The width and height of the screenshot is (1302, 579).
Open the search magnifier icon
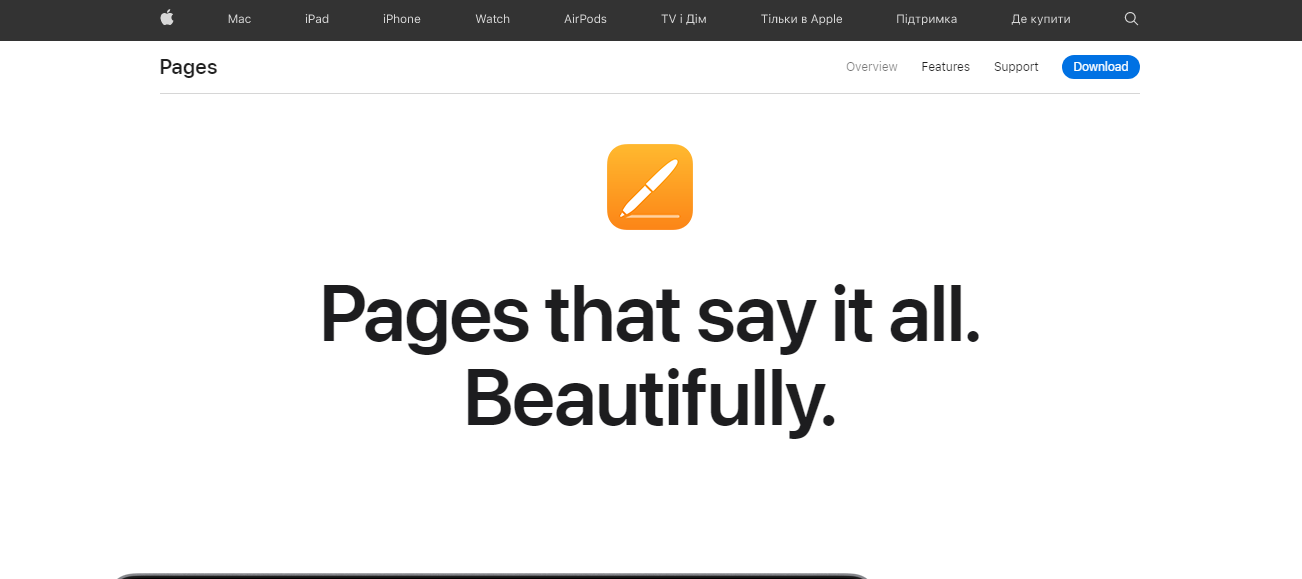pyautogui.click(x=1131, y=19)
